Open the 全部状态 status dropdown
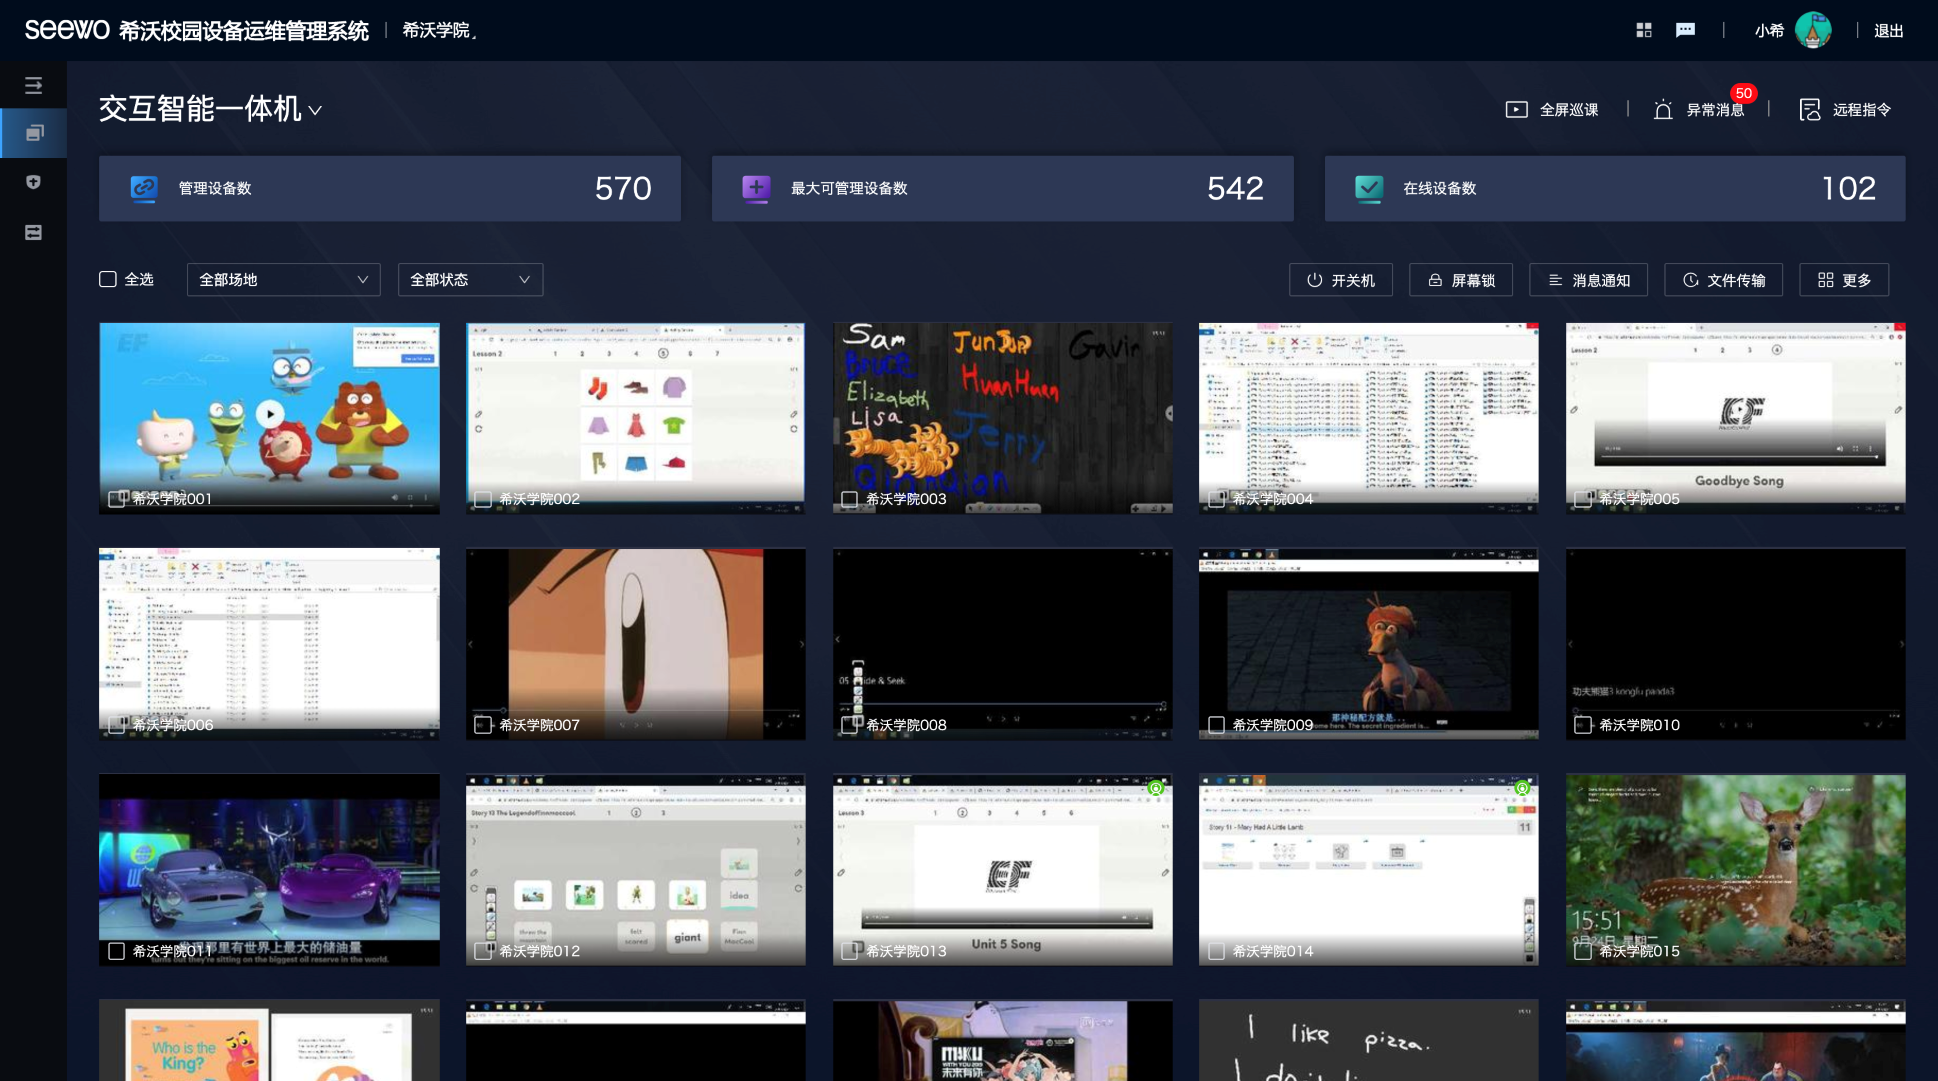Screen dimensions: 1938x1081 (470, 280)
